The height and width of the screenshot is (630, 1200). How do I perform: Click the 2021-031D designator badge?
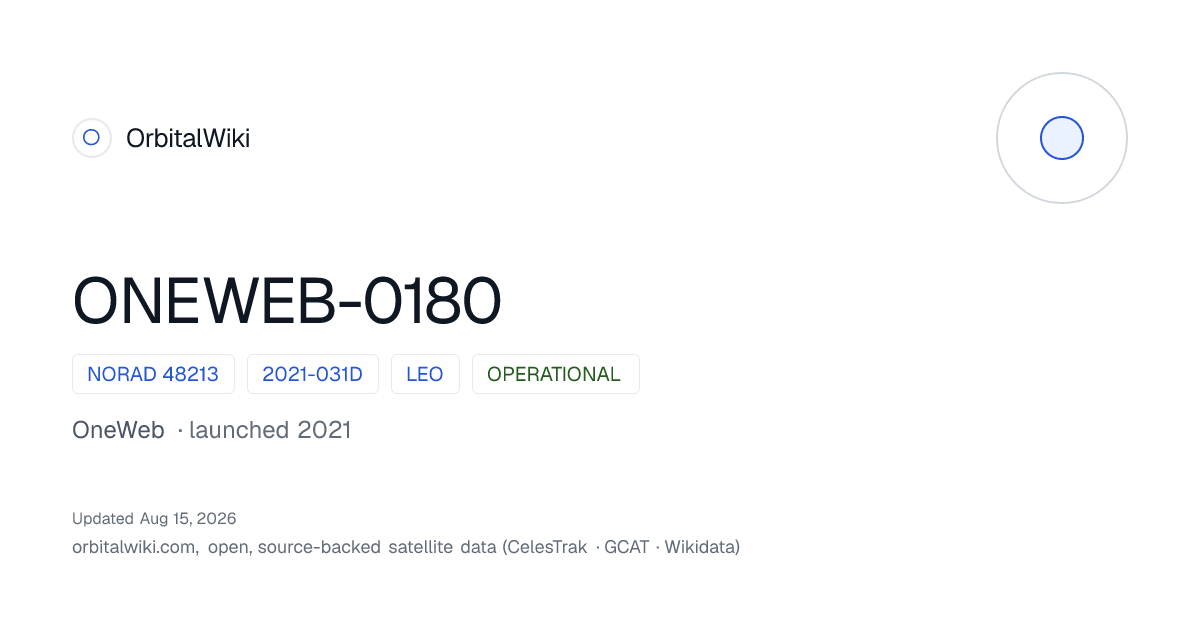pos(313,374)
